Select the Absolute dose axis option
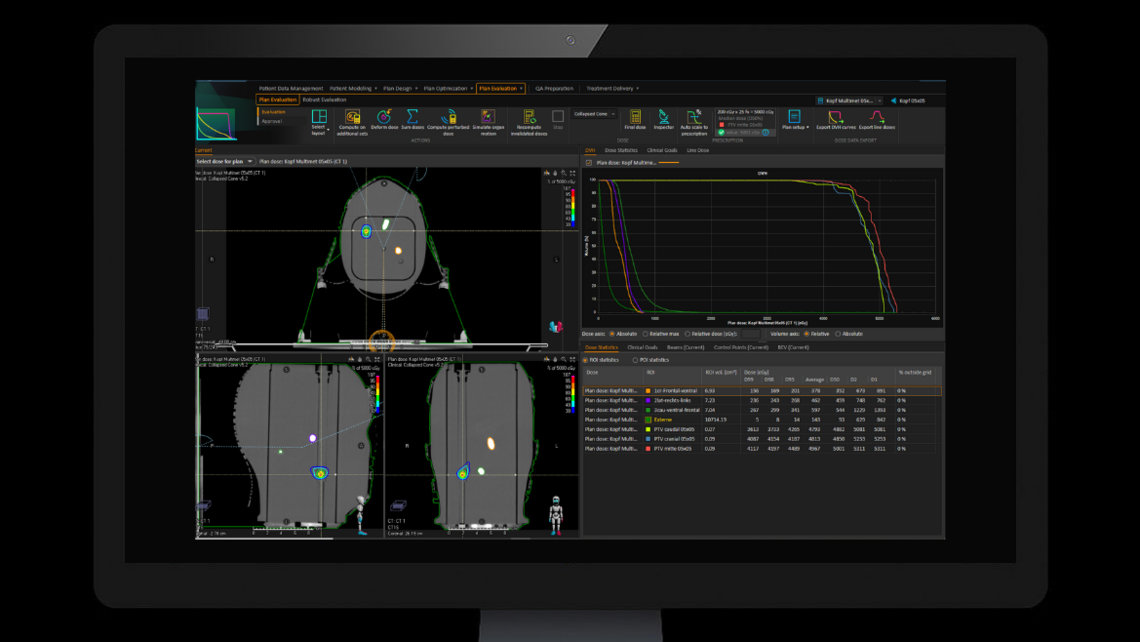 [611, 335]
